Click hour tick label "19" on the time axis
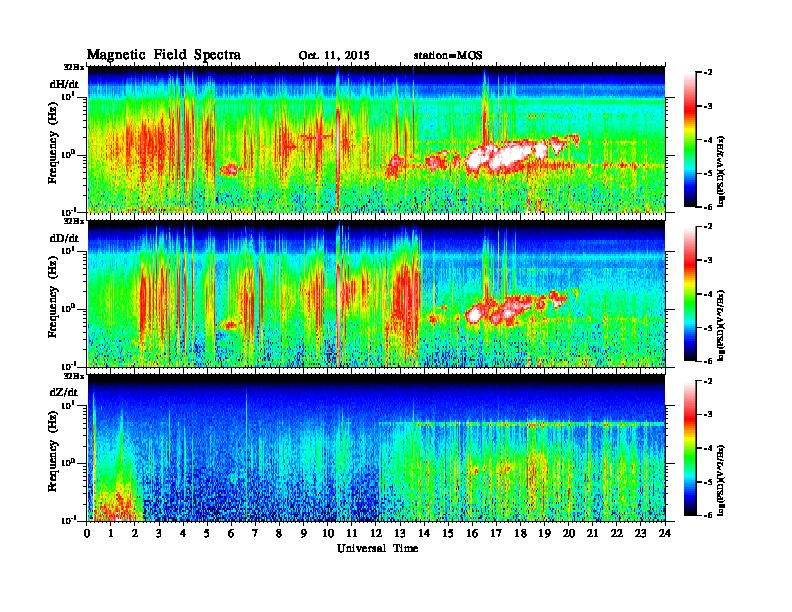Viewport: 792px width, 612px height. coord(544,534)
